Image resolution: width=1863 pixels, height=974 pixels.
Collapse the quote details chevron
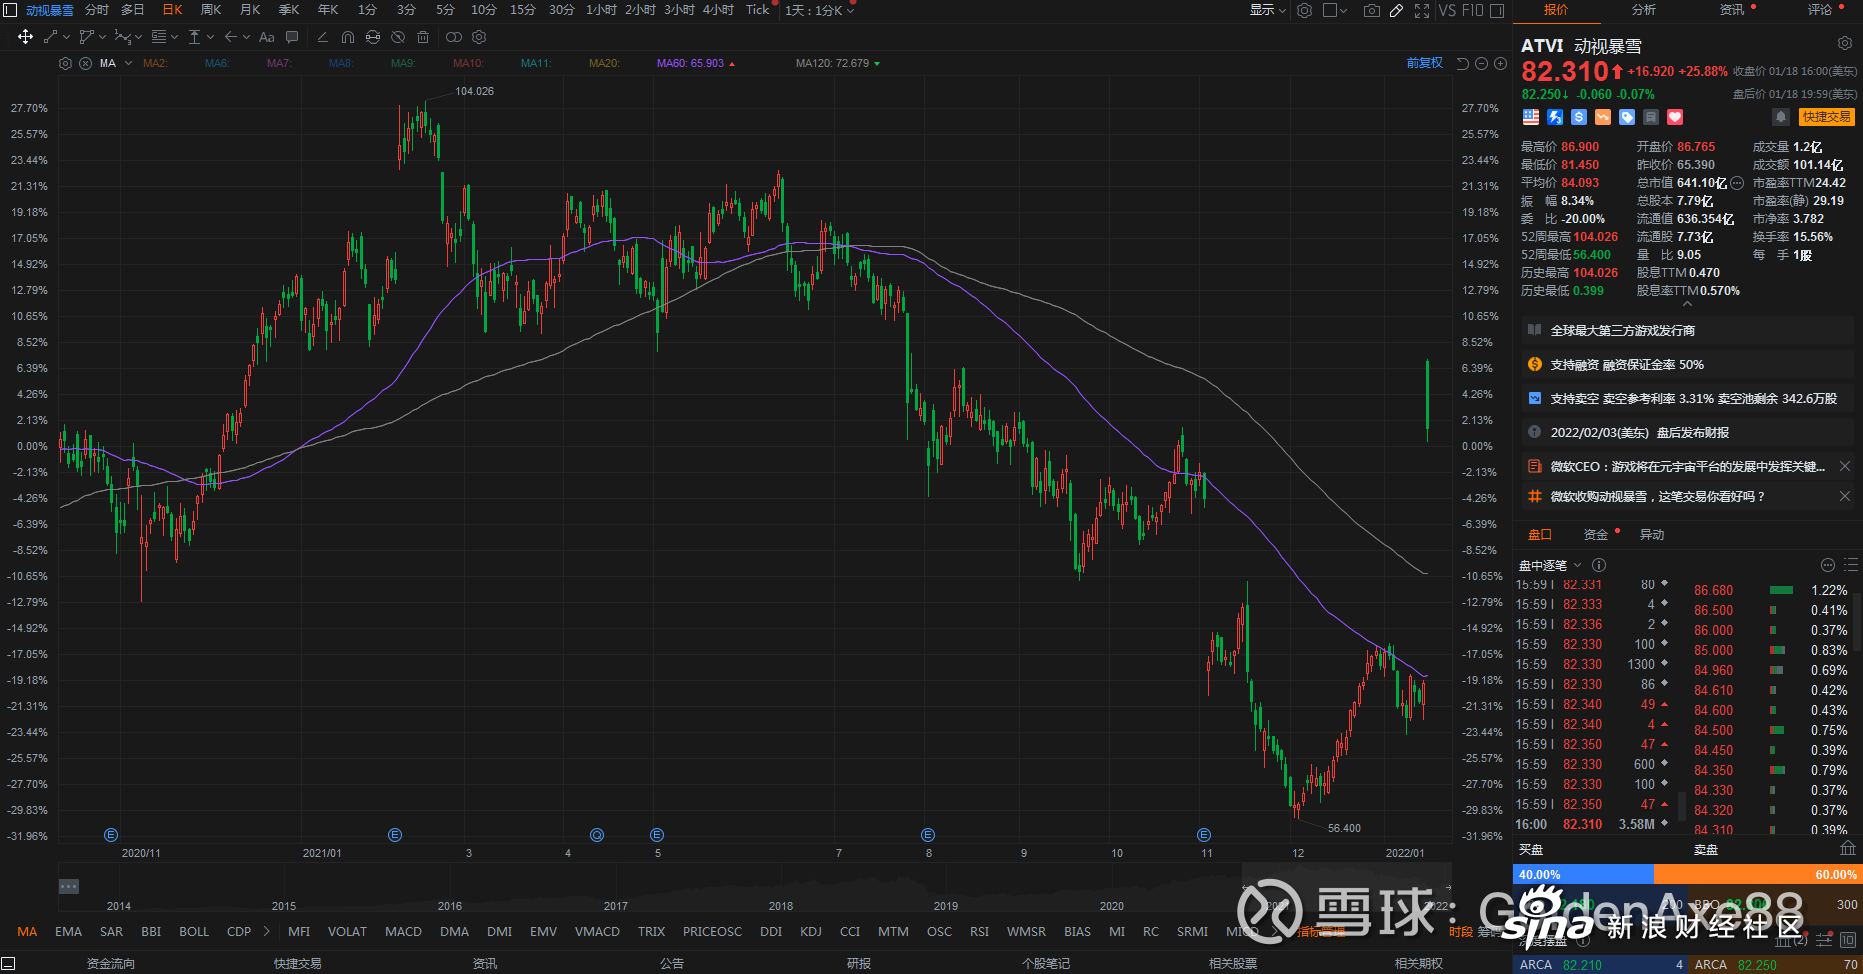[1688, 304]
